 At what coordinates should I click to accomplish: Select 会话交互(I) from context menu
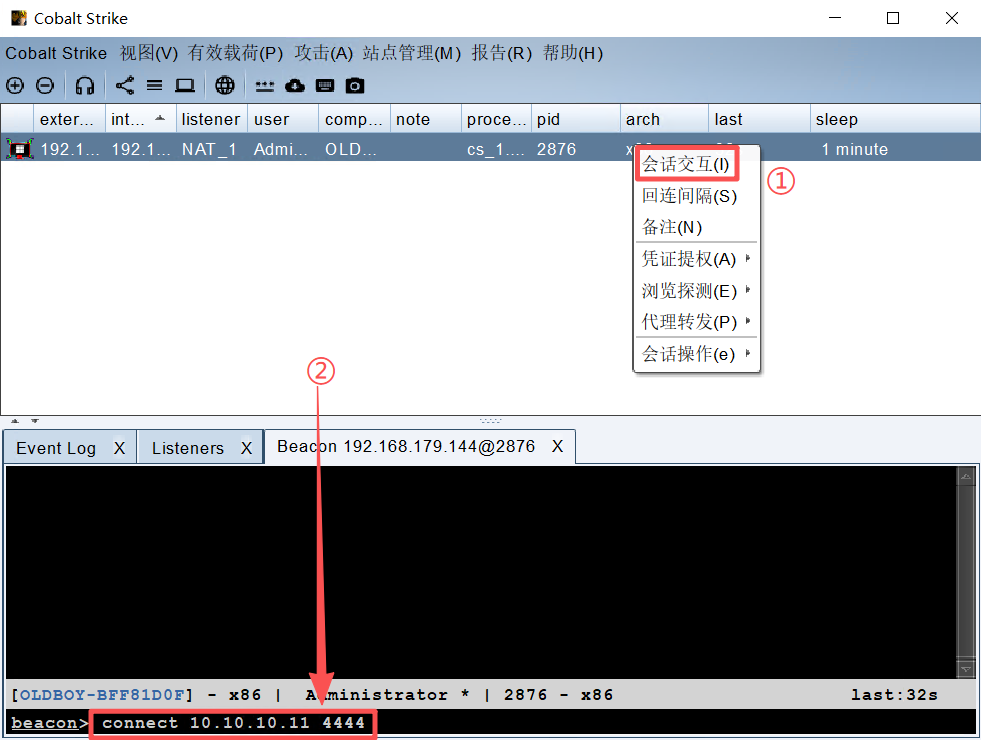[x=686, y=165]
